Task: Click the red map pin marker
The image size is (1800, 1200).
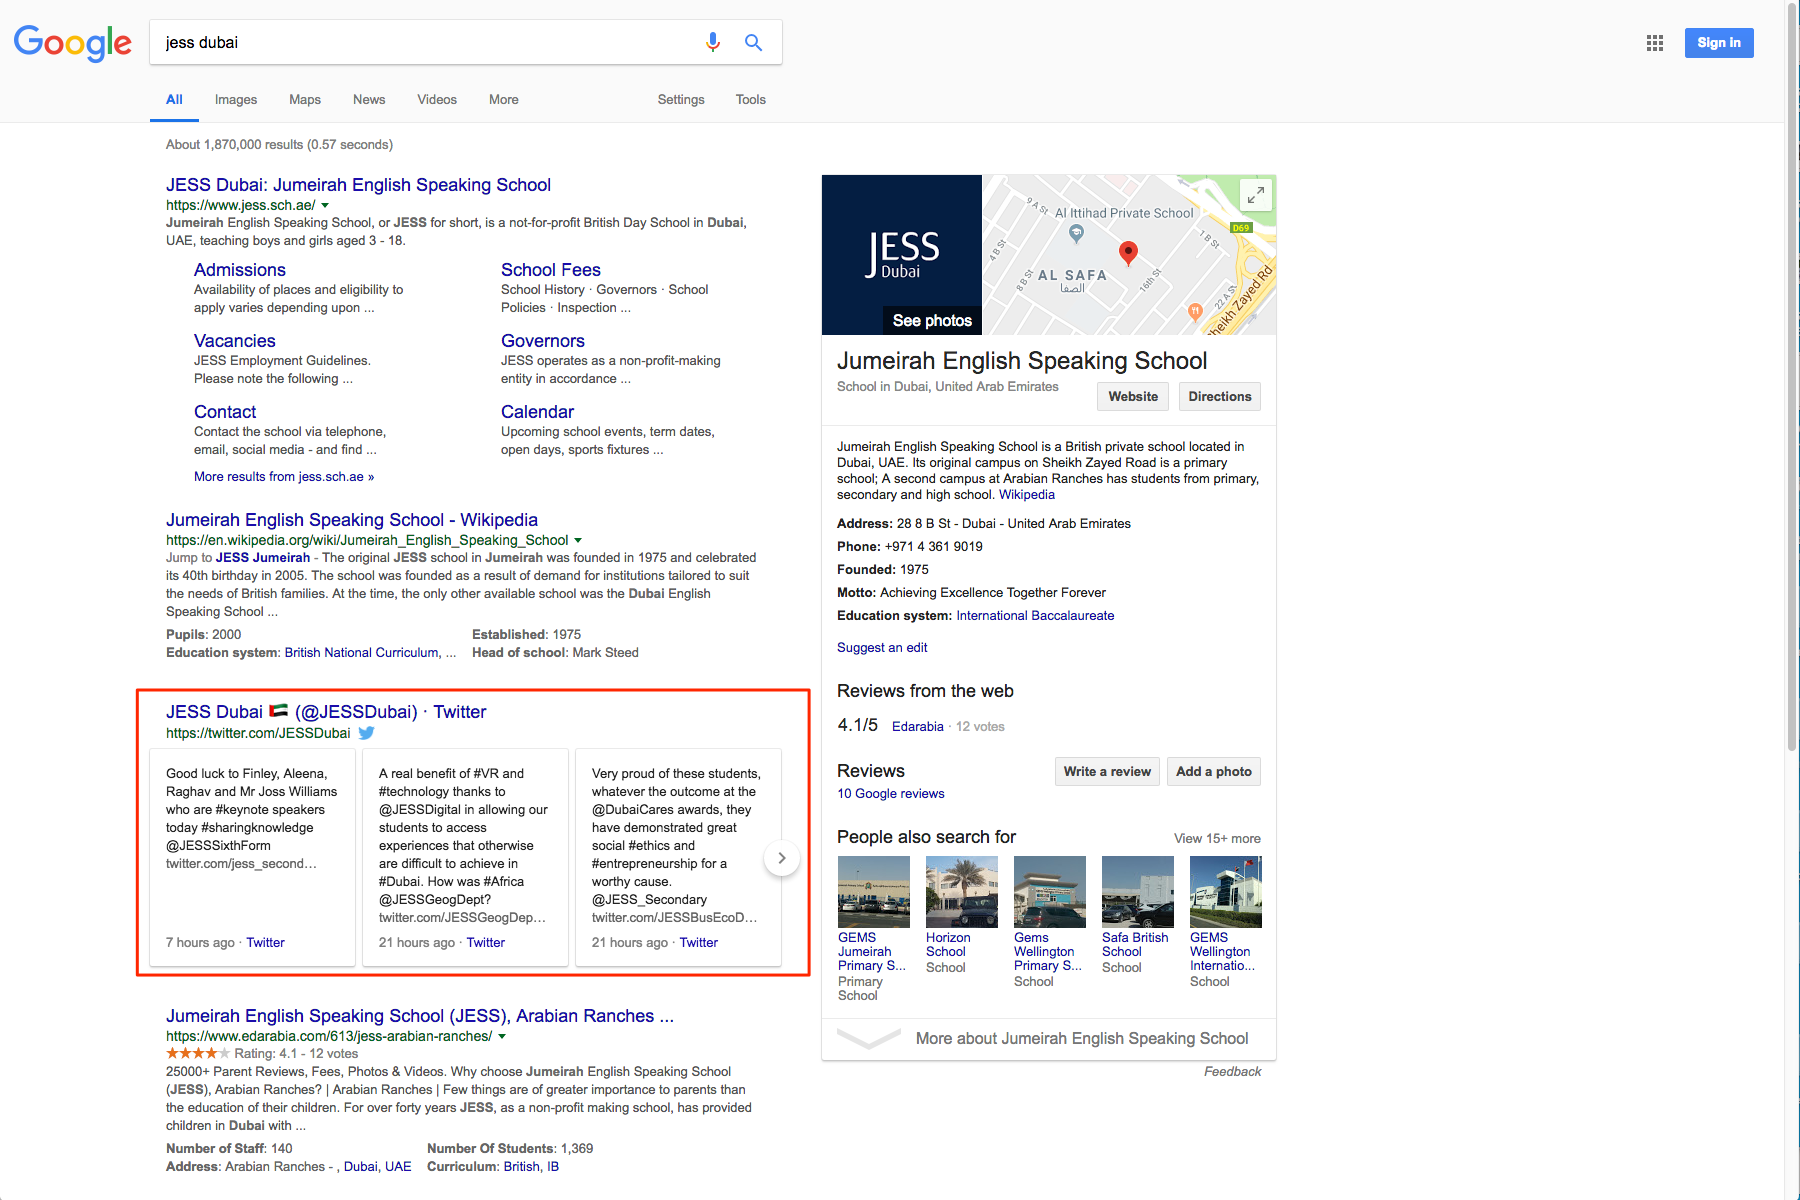Action: (1128, 253)
